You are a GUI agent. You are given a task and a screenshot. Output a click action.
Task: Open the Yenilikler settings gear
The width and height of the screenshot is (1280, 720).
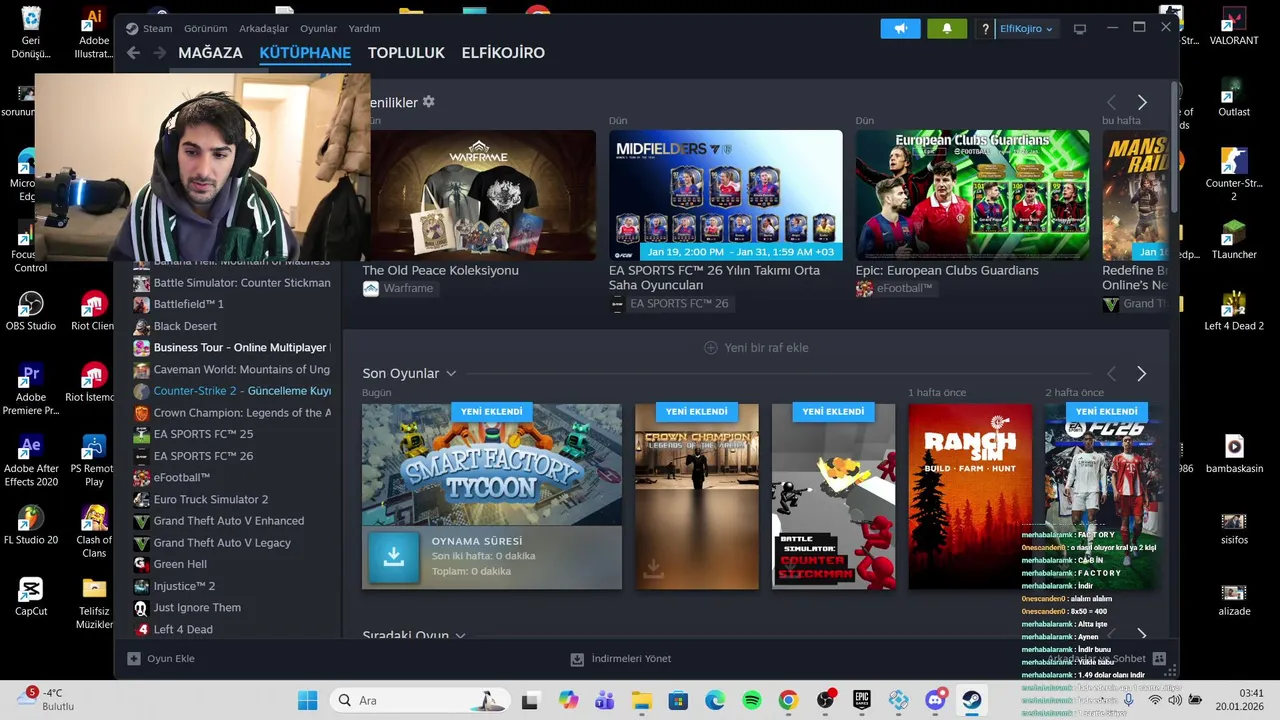click(429, 102)
